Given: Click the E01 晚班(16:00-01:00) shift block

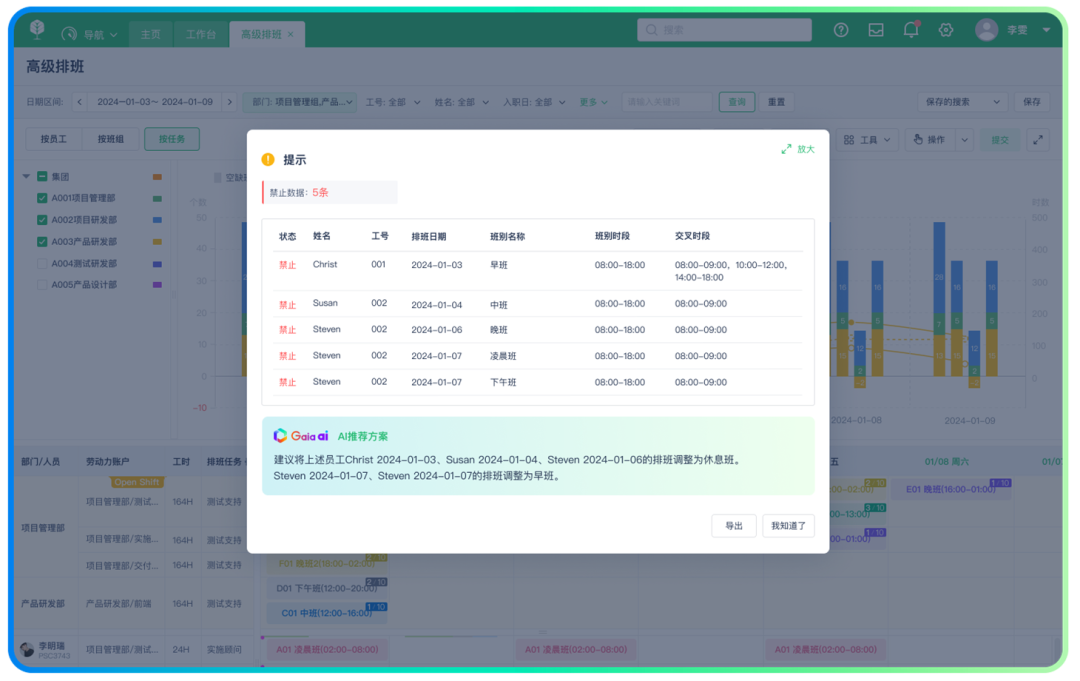Looking at the screenshot, I should coord(951,490).
